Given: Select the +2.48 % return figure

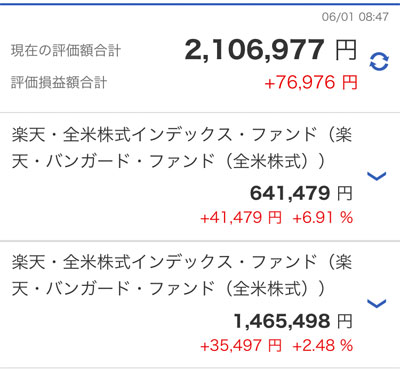Looking at the screenshot, I should (x=322, y=345).
